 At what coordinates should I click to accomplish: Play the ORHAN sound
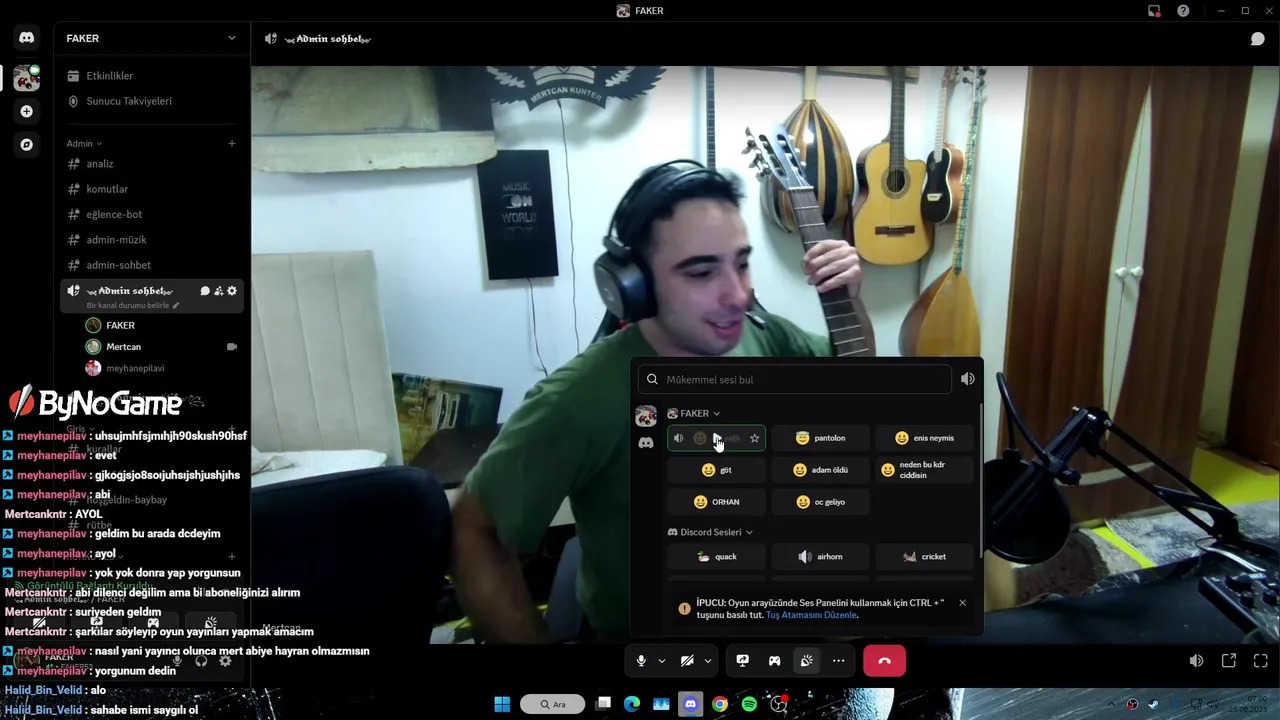pyautogui.click(x=716, y=502)
